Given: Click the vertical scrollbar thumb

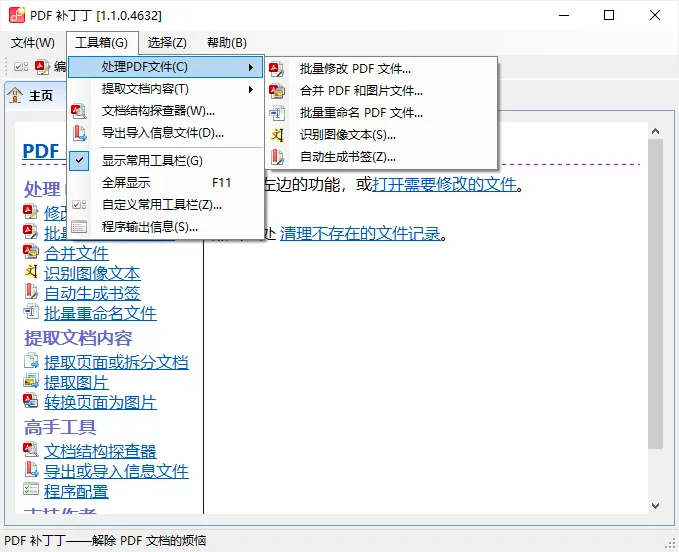Looking at the screenshot, I should [656, 294].
